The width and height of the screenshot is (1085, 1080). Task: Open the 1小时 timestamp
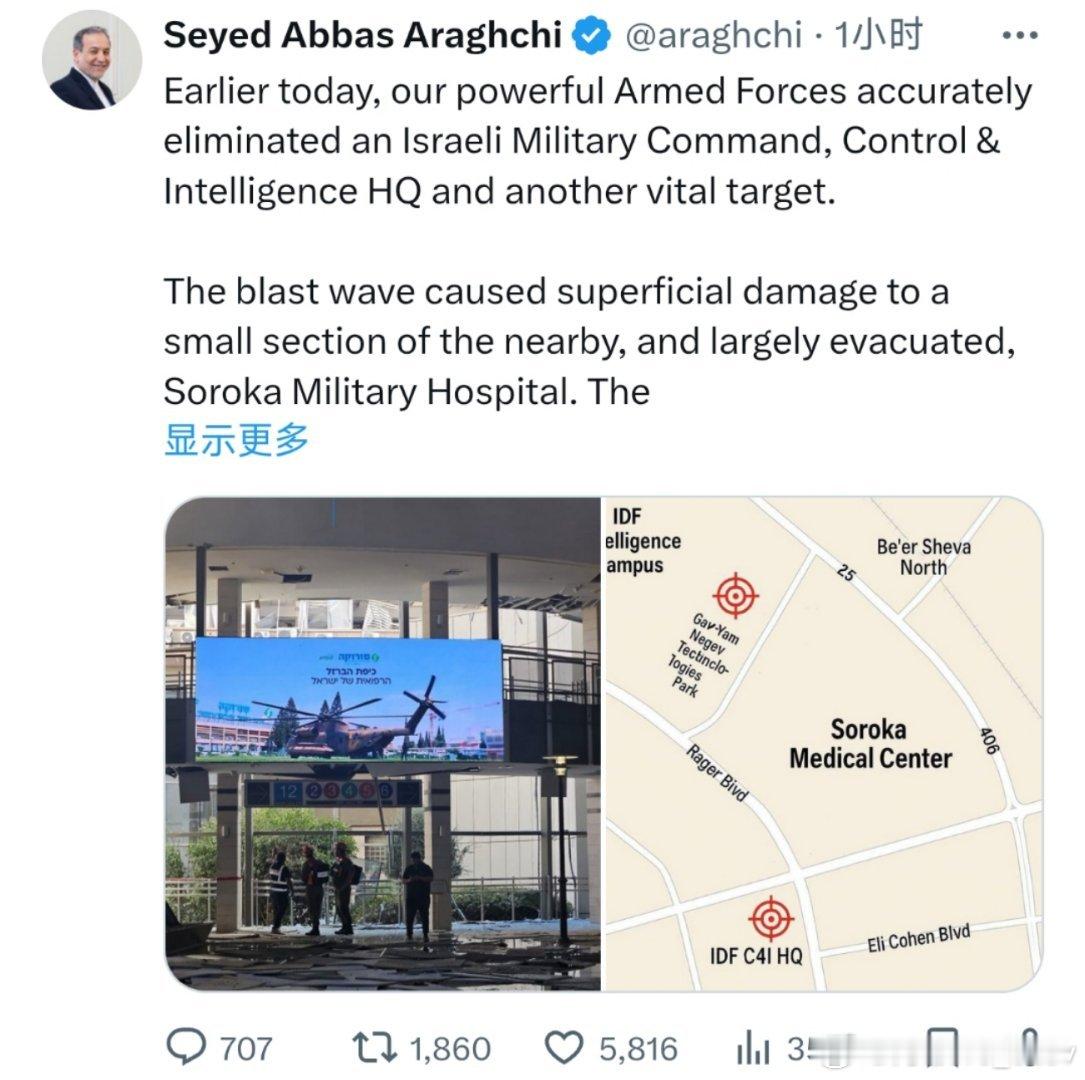pos(879,35)
